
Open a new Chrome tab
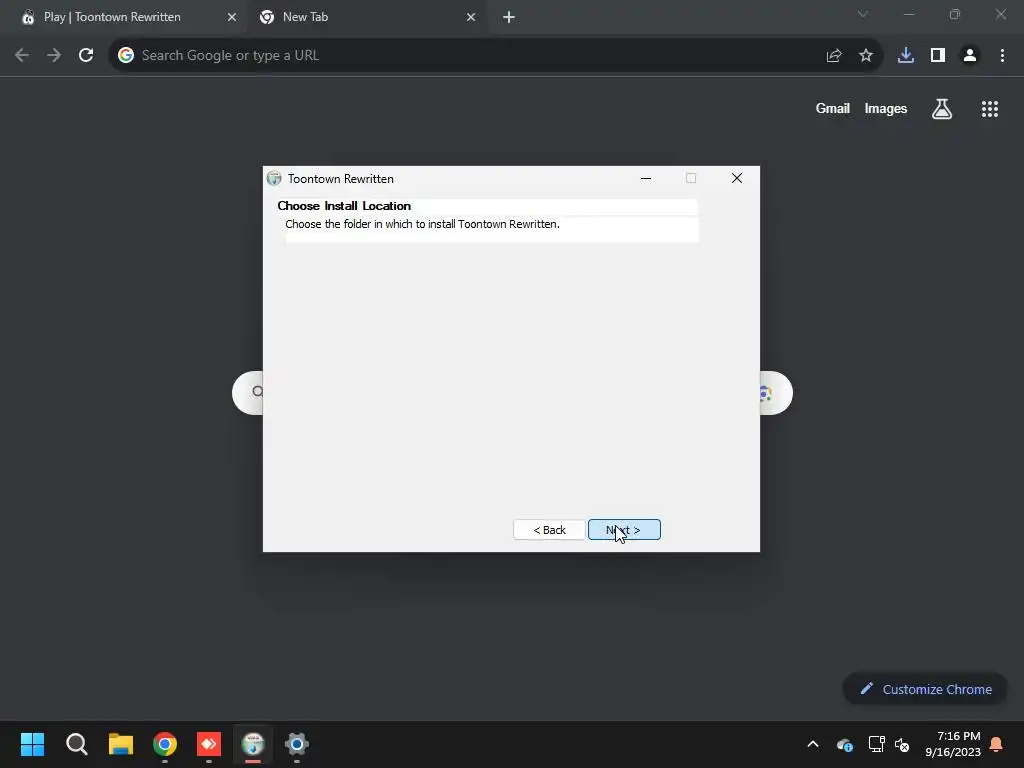509,17
